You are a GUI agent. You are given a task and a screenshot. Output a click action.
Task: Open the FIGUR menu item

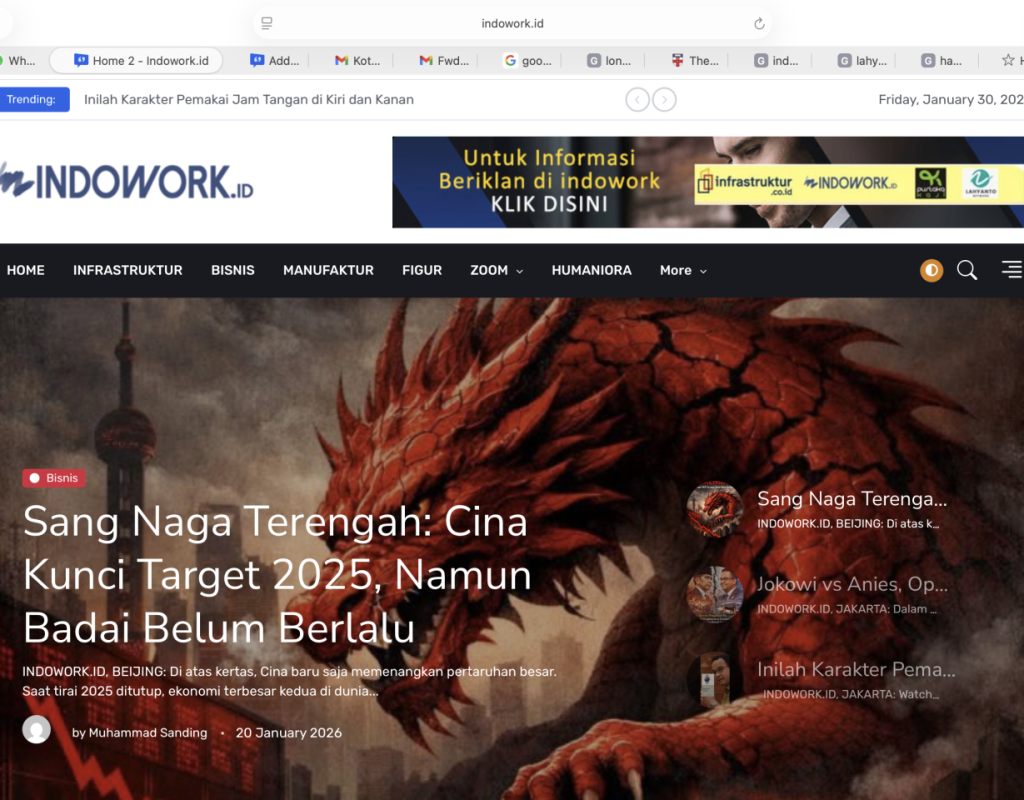tap(422, 270)
